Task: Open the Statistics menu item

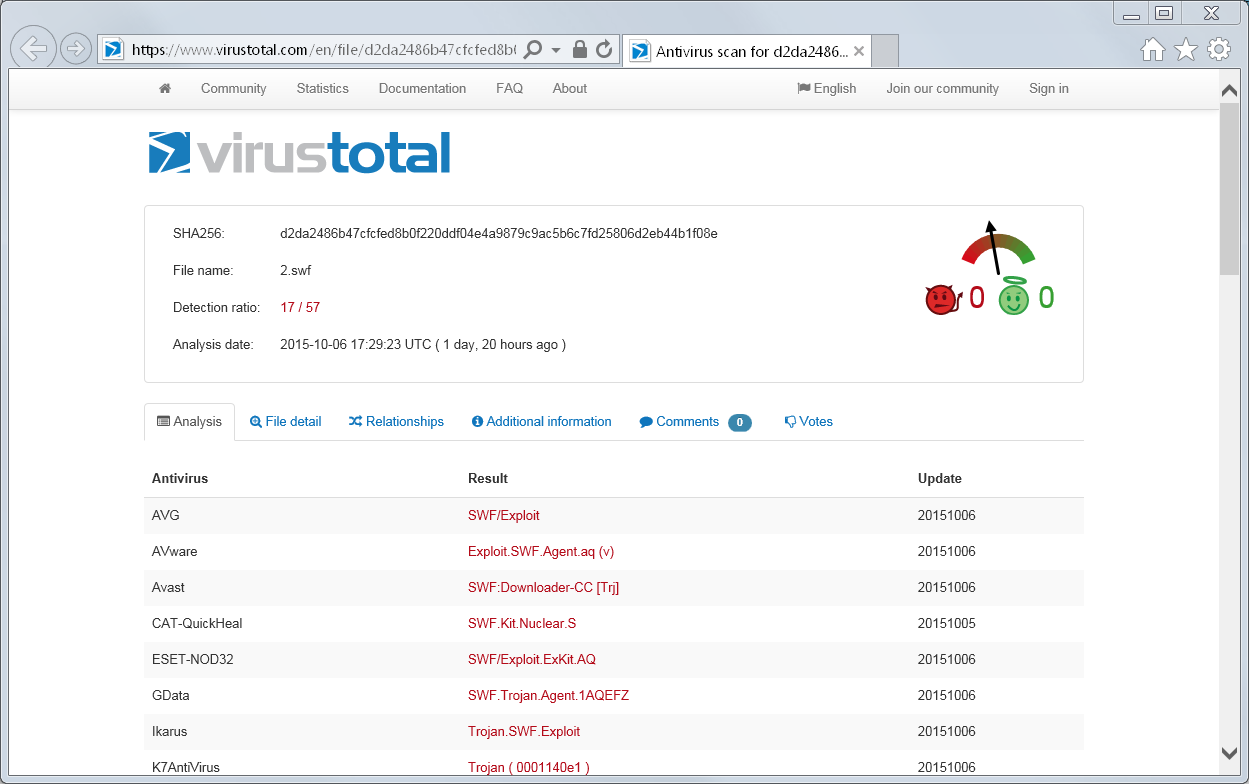Action: pyautogui.click(x=322, y=88)
